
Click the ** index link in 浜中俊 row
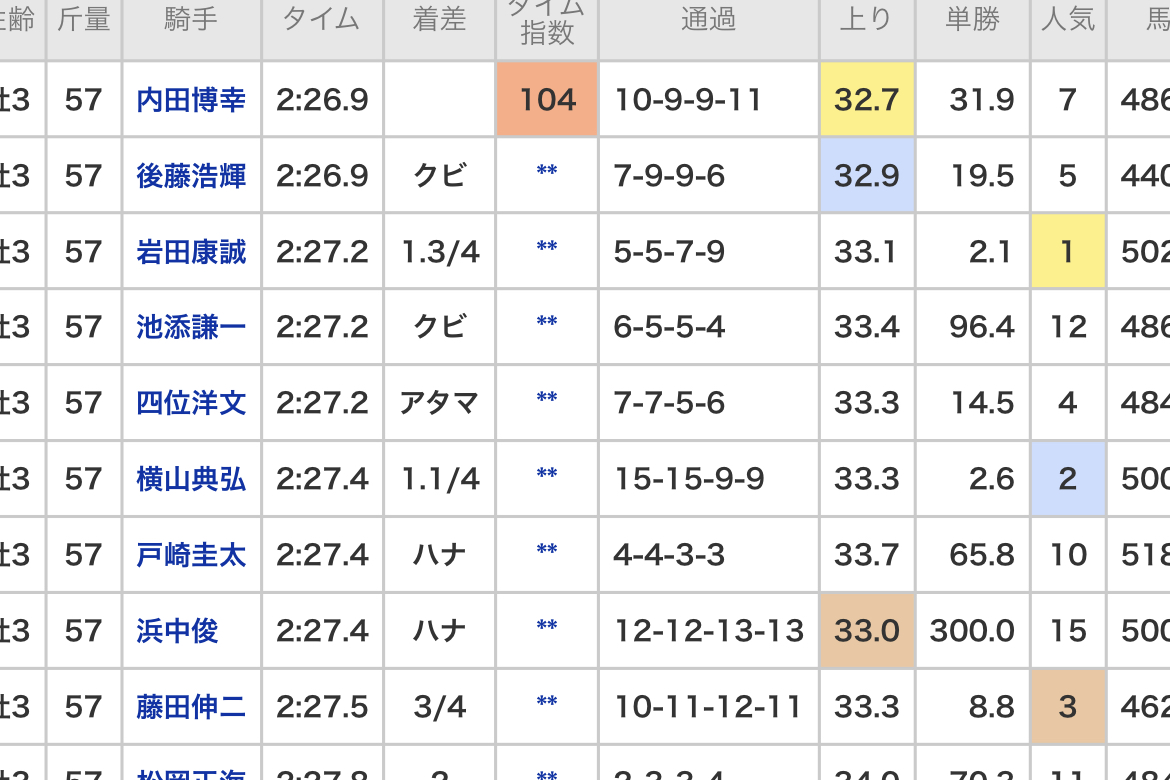pyautogui.click(x=547, y=626)
